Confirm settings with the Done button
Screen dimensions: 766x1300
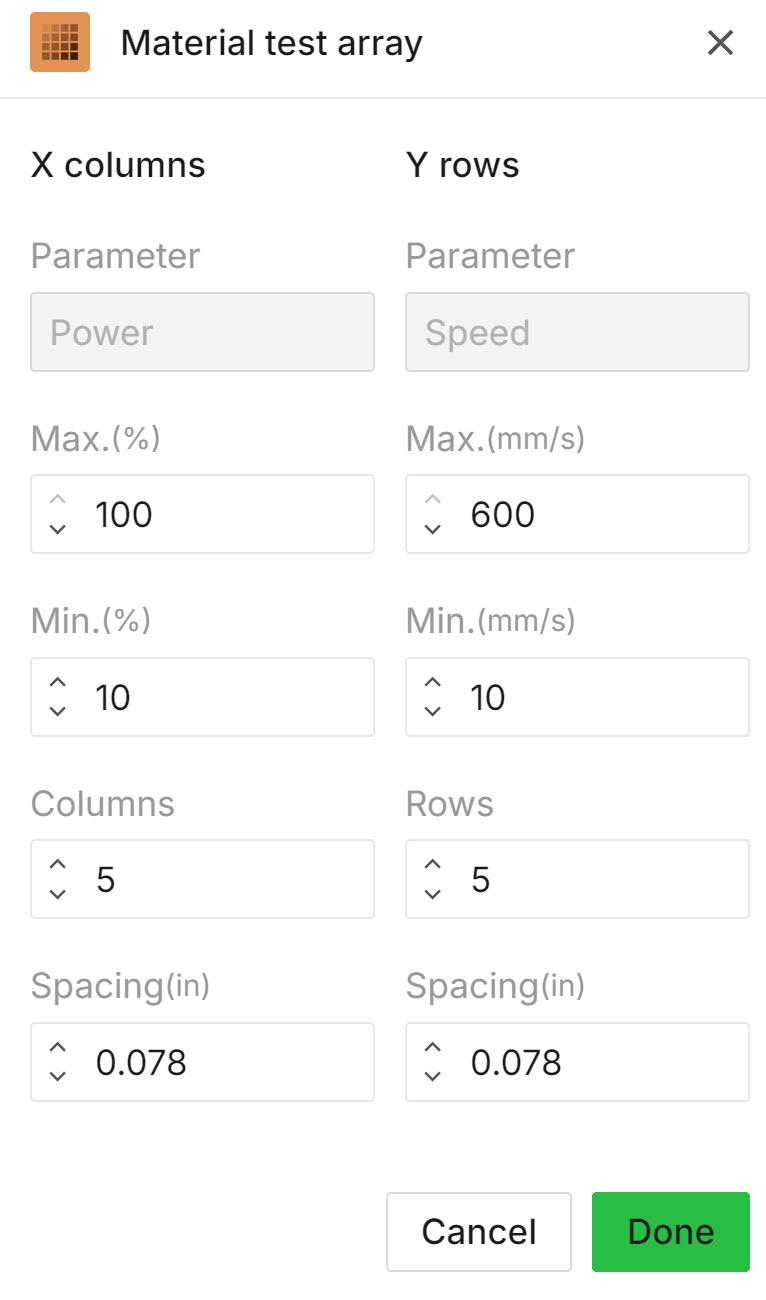tap(670, 1232)
